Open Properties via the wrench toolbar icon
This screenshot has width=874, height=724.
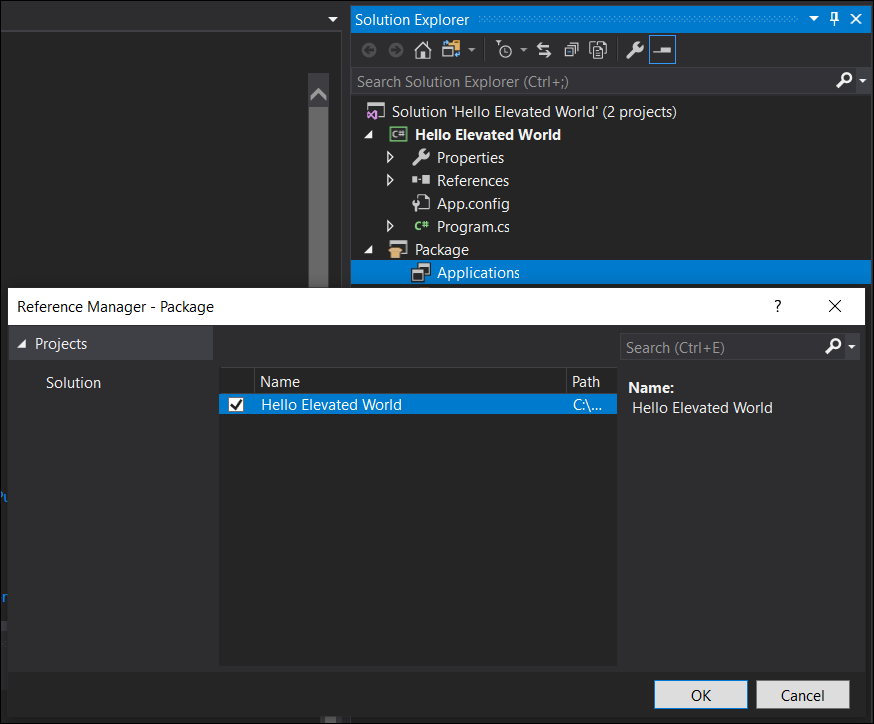point(635,50)
